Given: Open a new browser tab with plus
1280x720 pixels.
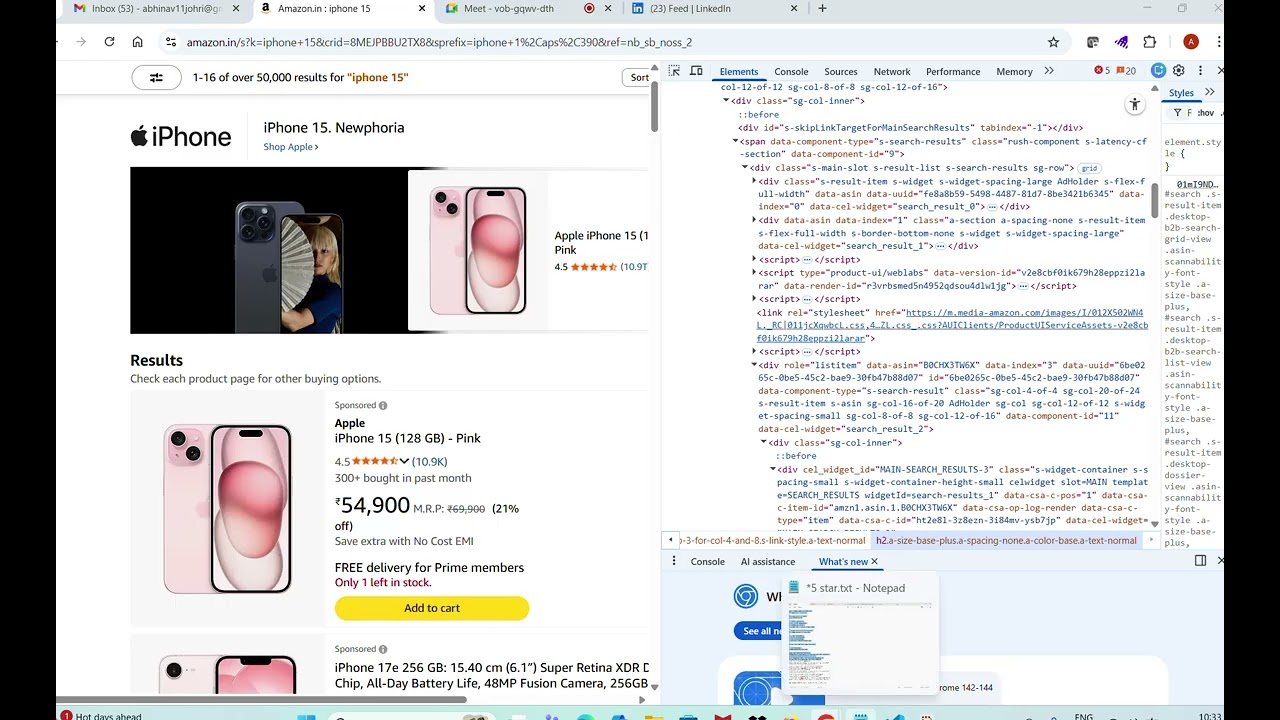Looking at the screenshot, I should coord(822,8).
